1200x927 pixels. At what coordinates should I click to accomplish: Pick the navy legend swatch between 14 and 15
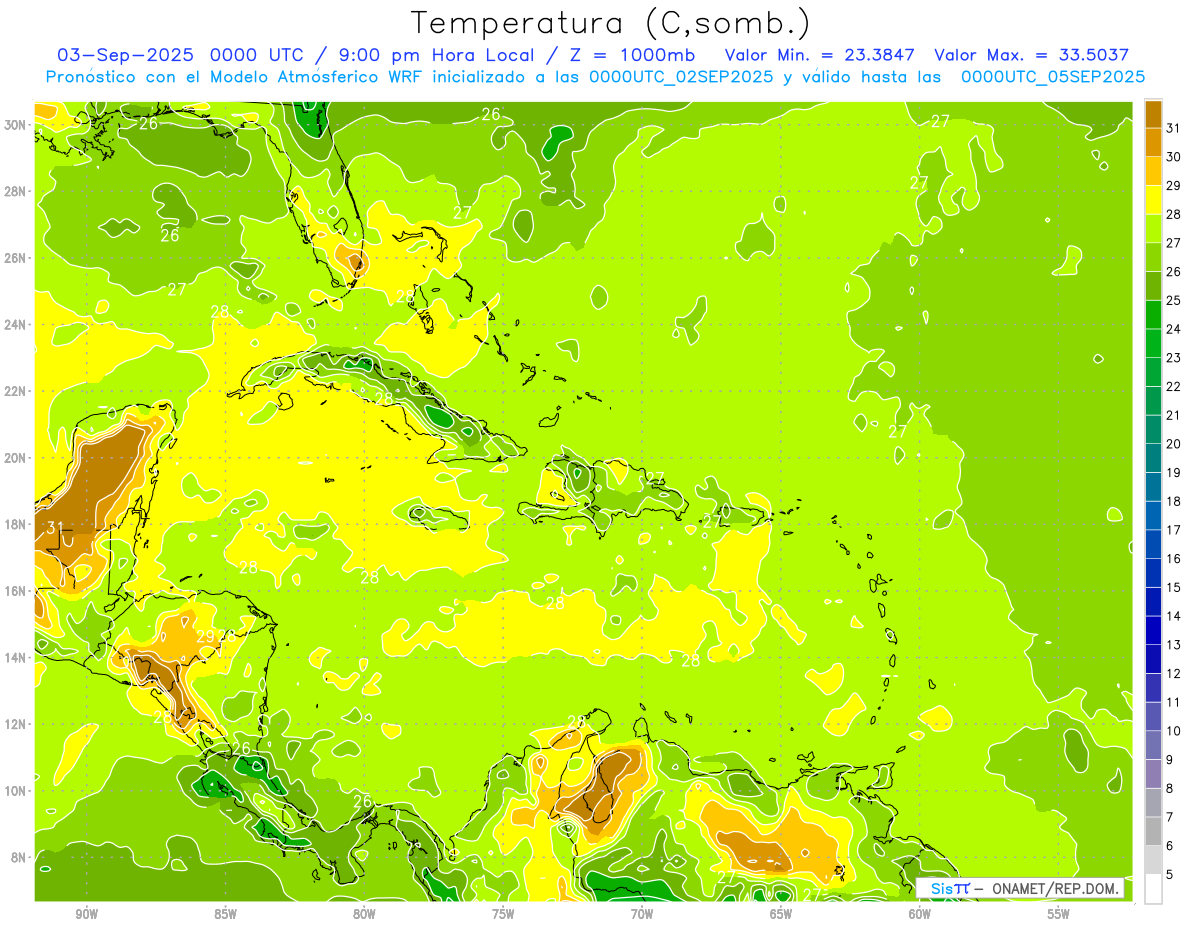(x=1153, y=602)
